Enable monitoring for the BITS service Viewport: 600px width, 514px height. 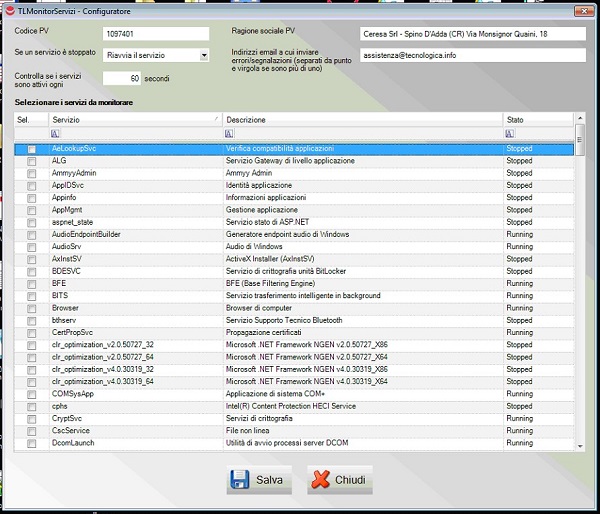pyautogui.click(x=32, y=296)
